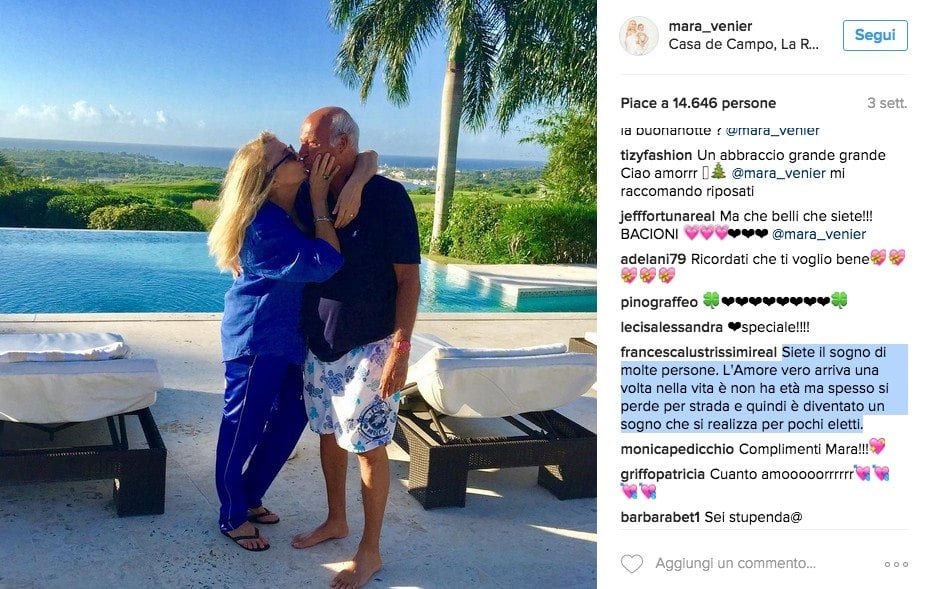Open pinograffeo commenter profile
The width and height of the screenshot is (925, 589).
pos(659,302)
